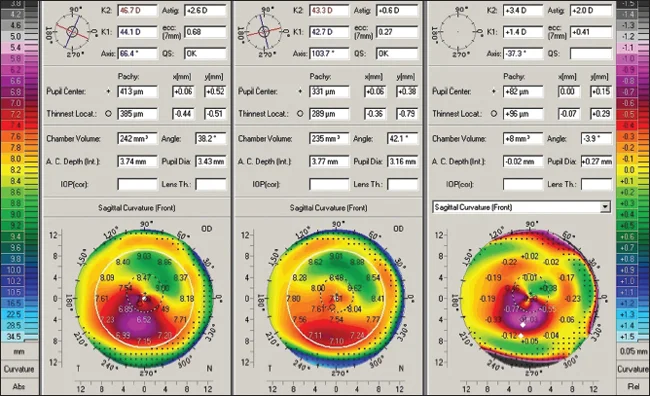This screenshot has width=650, height=396.
Task: Click the difference pachy field +82 µm
Action: (523, 91)
